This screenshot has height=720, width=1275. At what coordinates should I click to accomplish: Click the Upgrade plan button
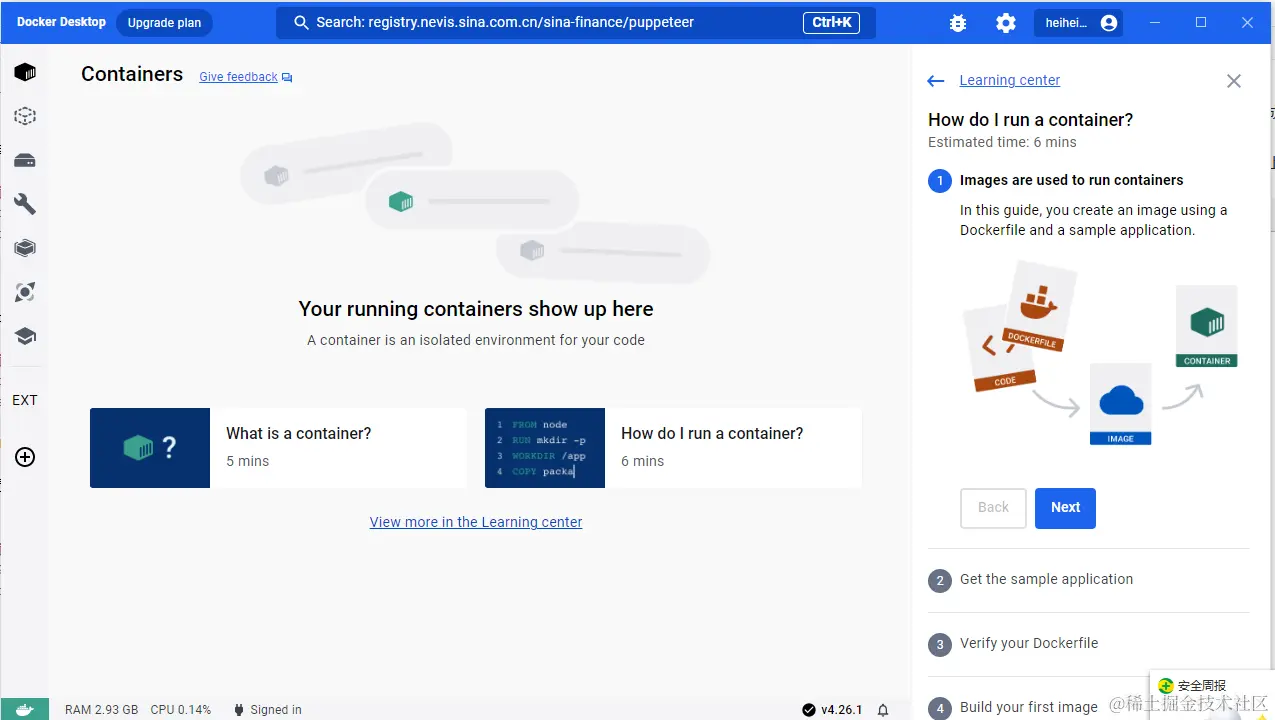tap(164, 23)
